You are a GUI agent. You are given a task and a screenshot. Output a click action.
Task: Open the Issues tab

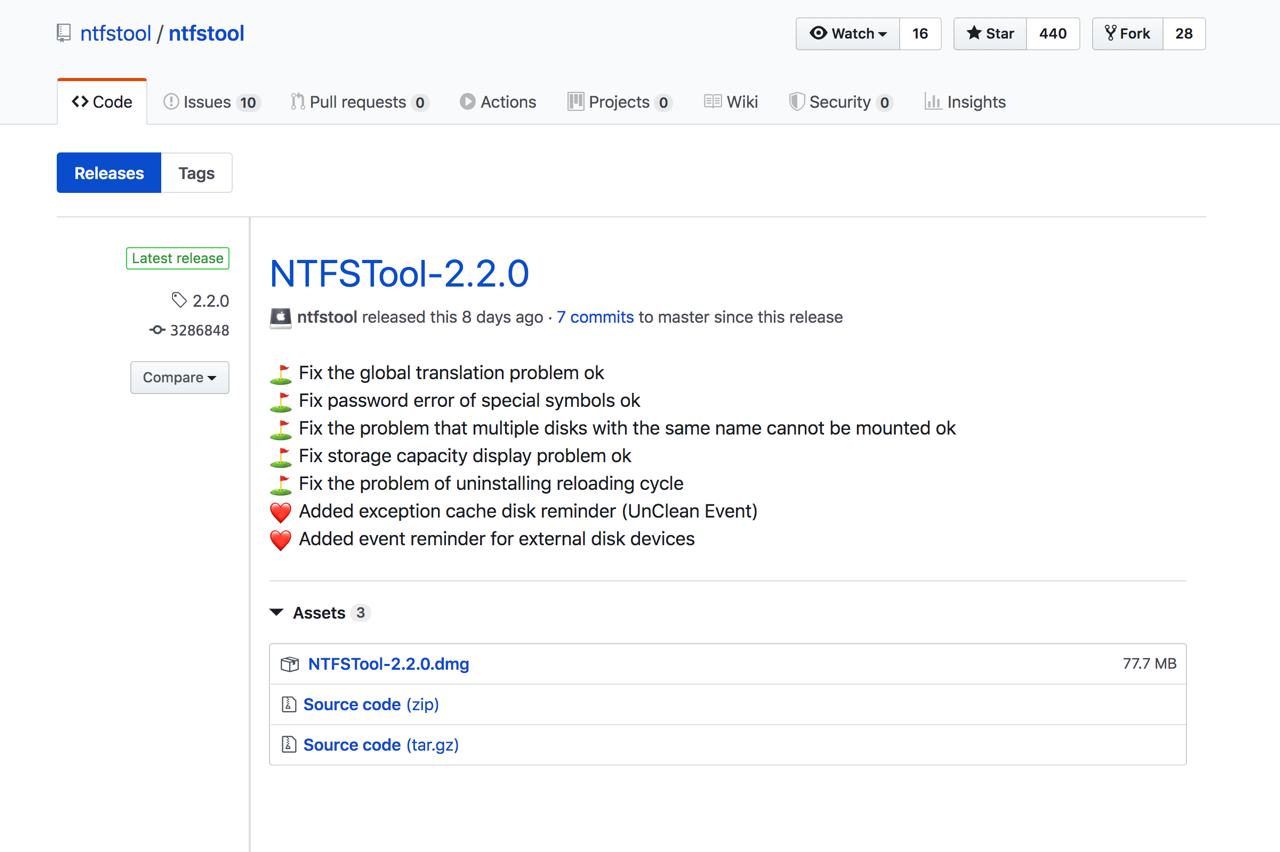pyautogui.click(x=211, y=102)
